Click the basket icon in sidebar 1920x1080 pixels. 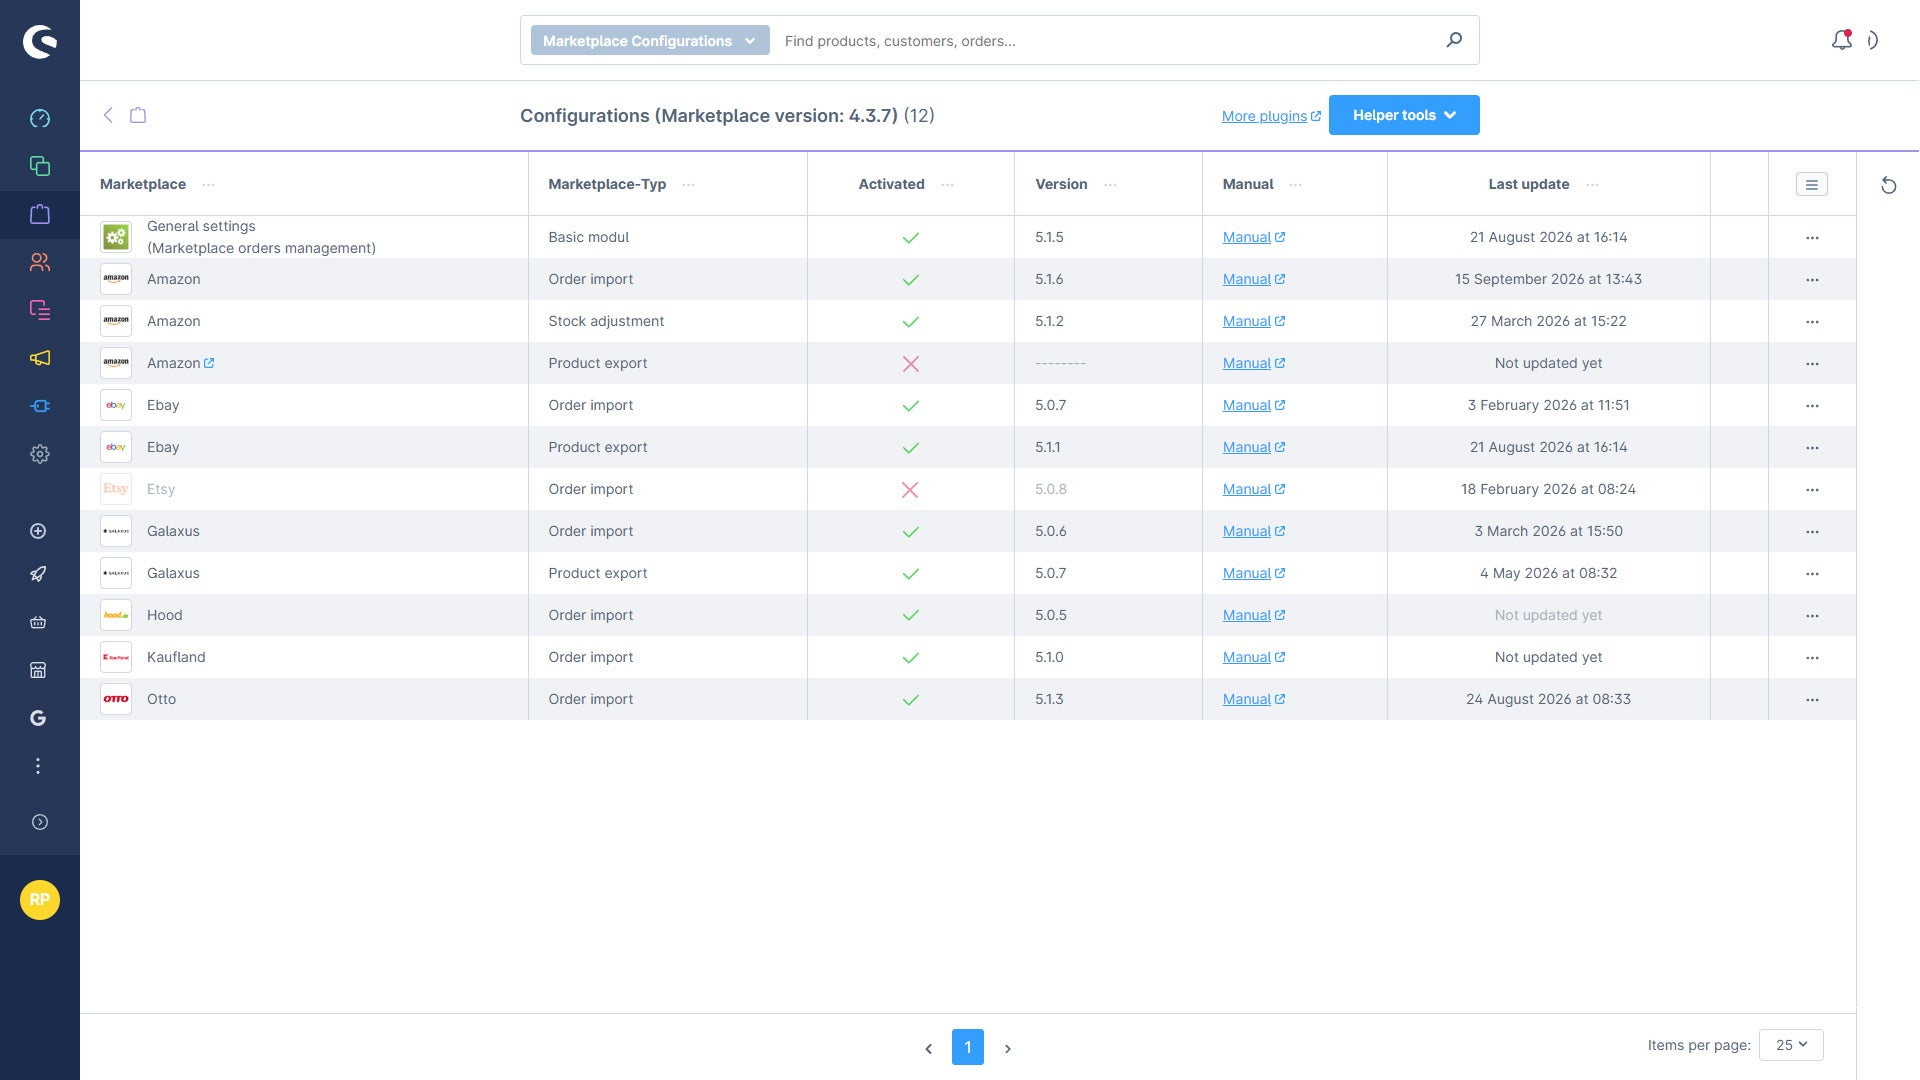coord(38,622)
